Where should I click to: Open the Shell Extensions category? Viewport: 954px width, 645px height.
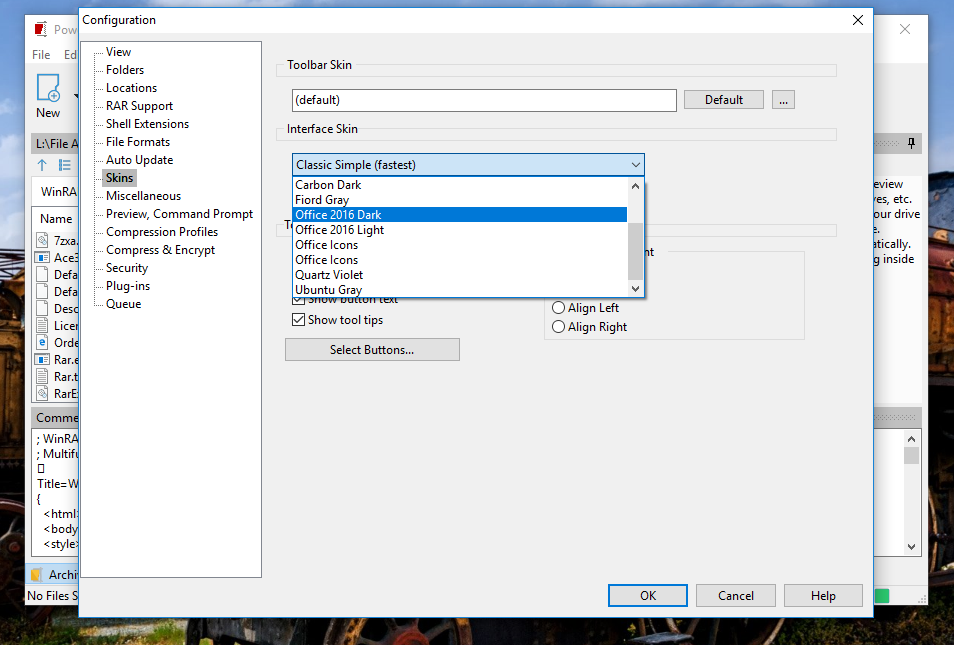(x=147, y=124)
